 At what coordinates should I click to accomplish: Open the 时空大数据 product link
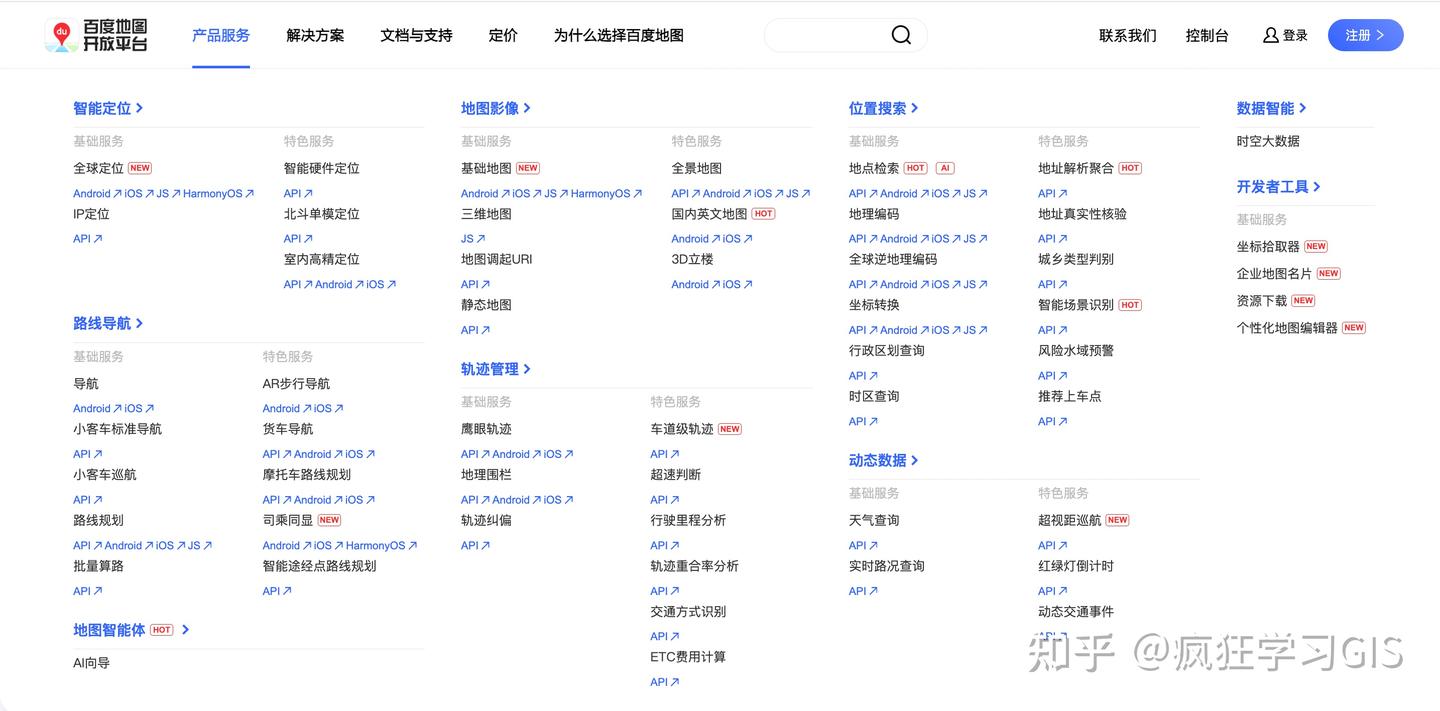[x=1268, y=141]
